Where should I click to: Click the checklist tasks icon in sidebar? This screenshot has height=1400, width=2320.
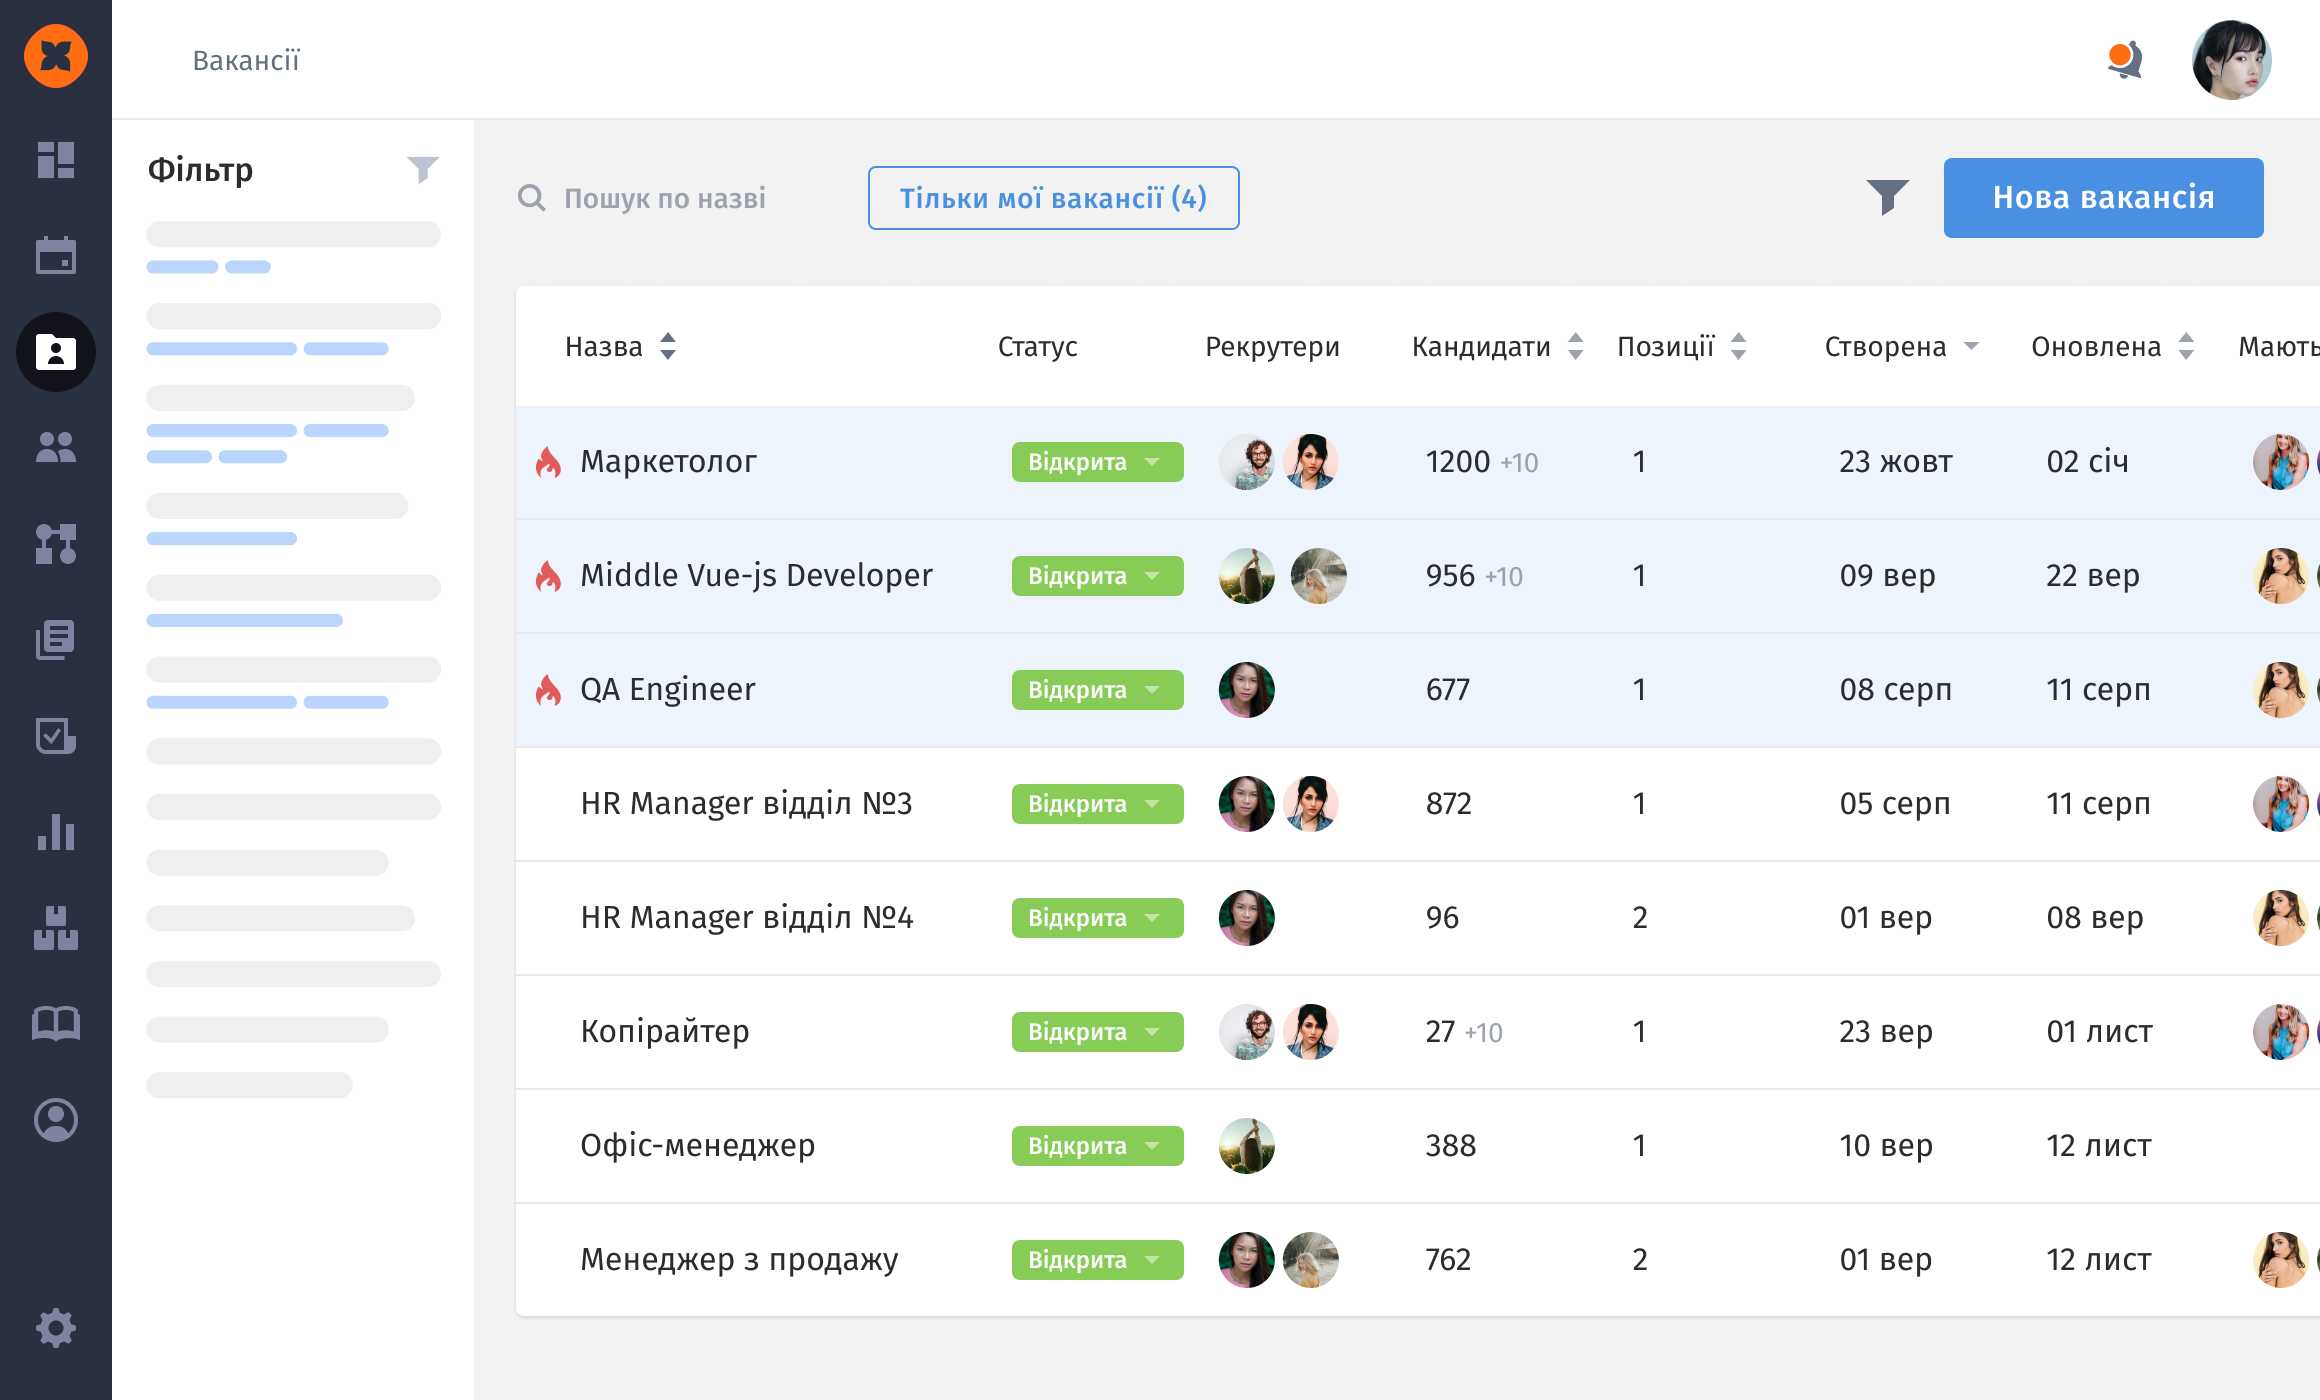pos(56,736)
